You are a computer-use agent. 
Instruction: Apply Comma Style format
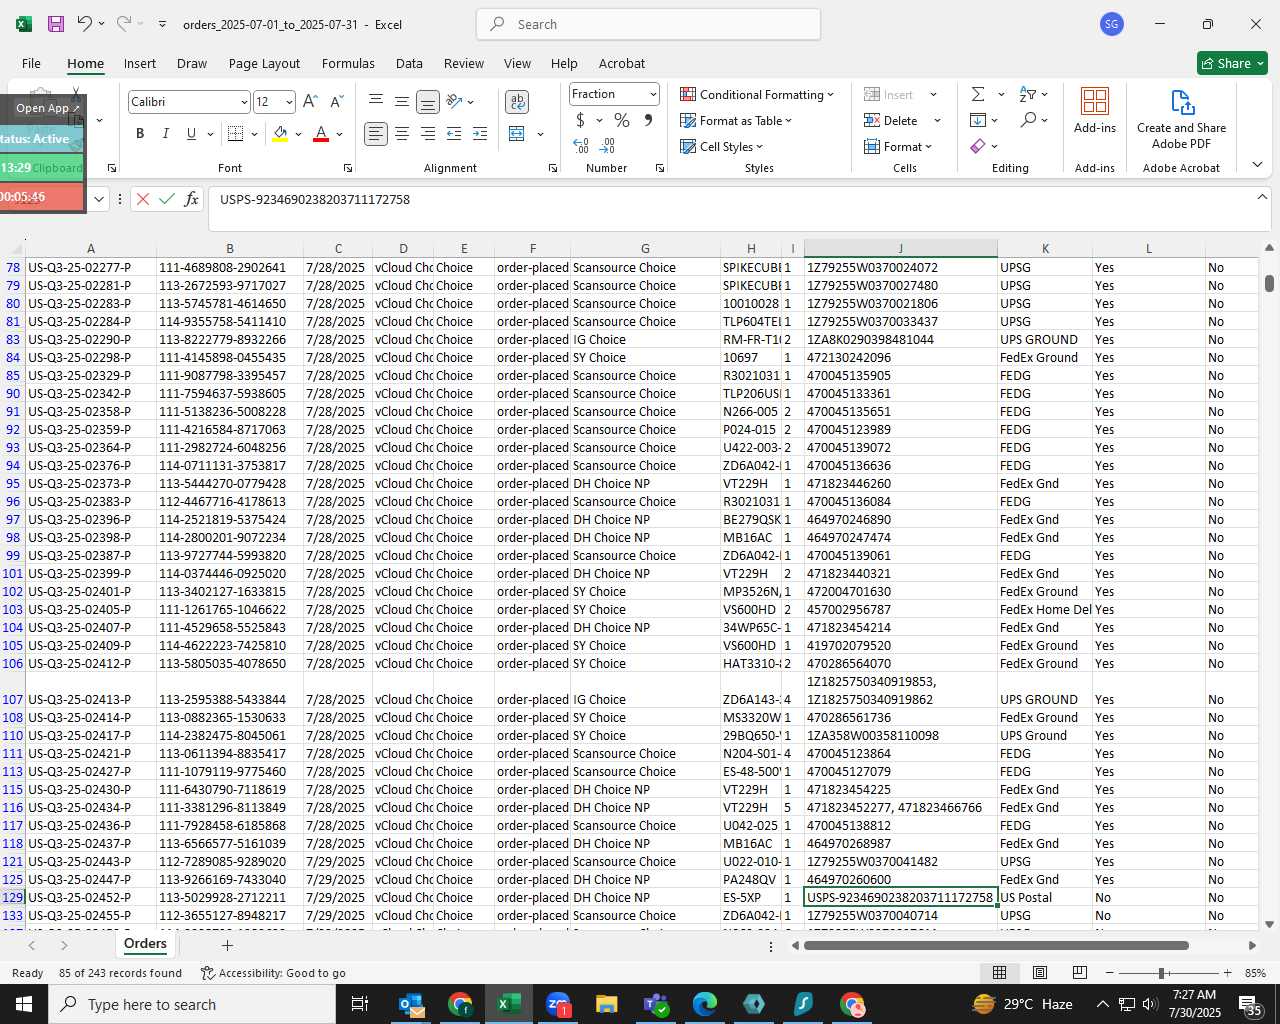click(649, 120)
